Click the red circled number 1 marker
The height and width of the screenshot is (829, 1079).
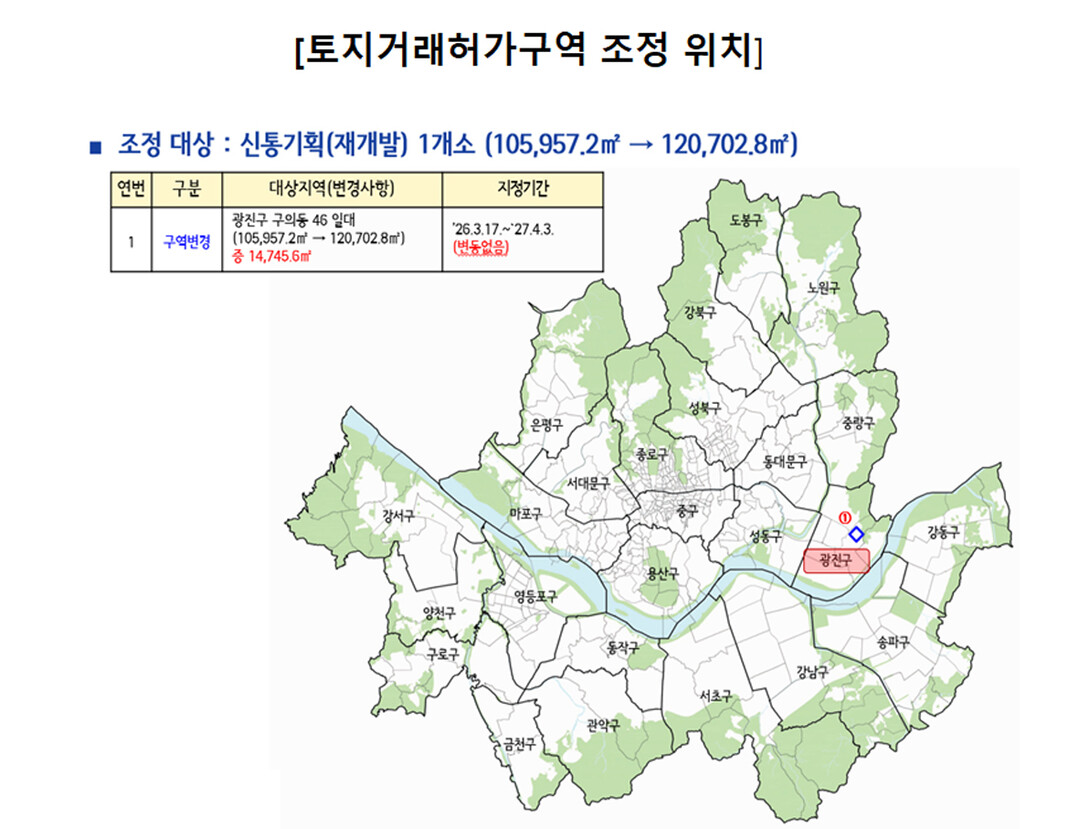point(844,517)
